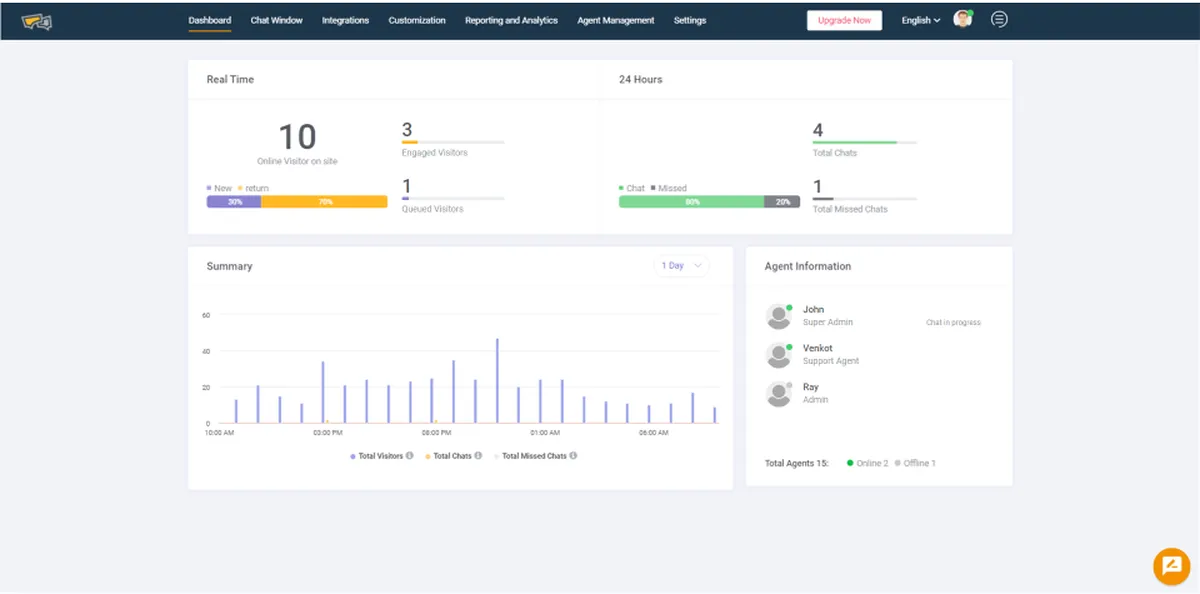Open the user profile avatar
Image resolution: width=1200 pixels, height=594 pixels.
pos(963,19)
